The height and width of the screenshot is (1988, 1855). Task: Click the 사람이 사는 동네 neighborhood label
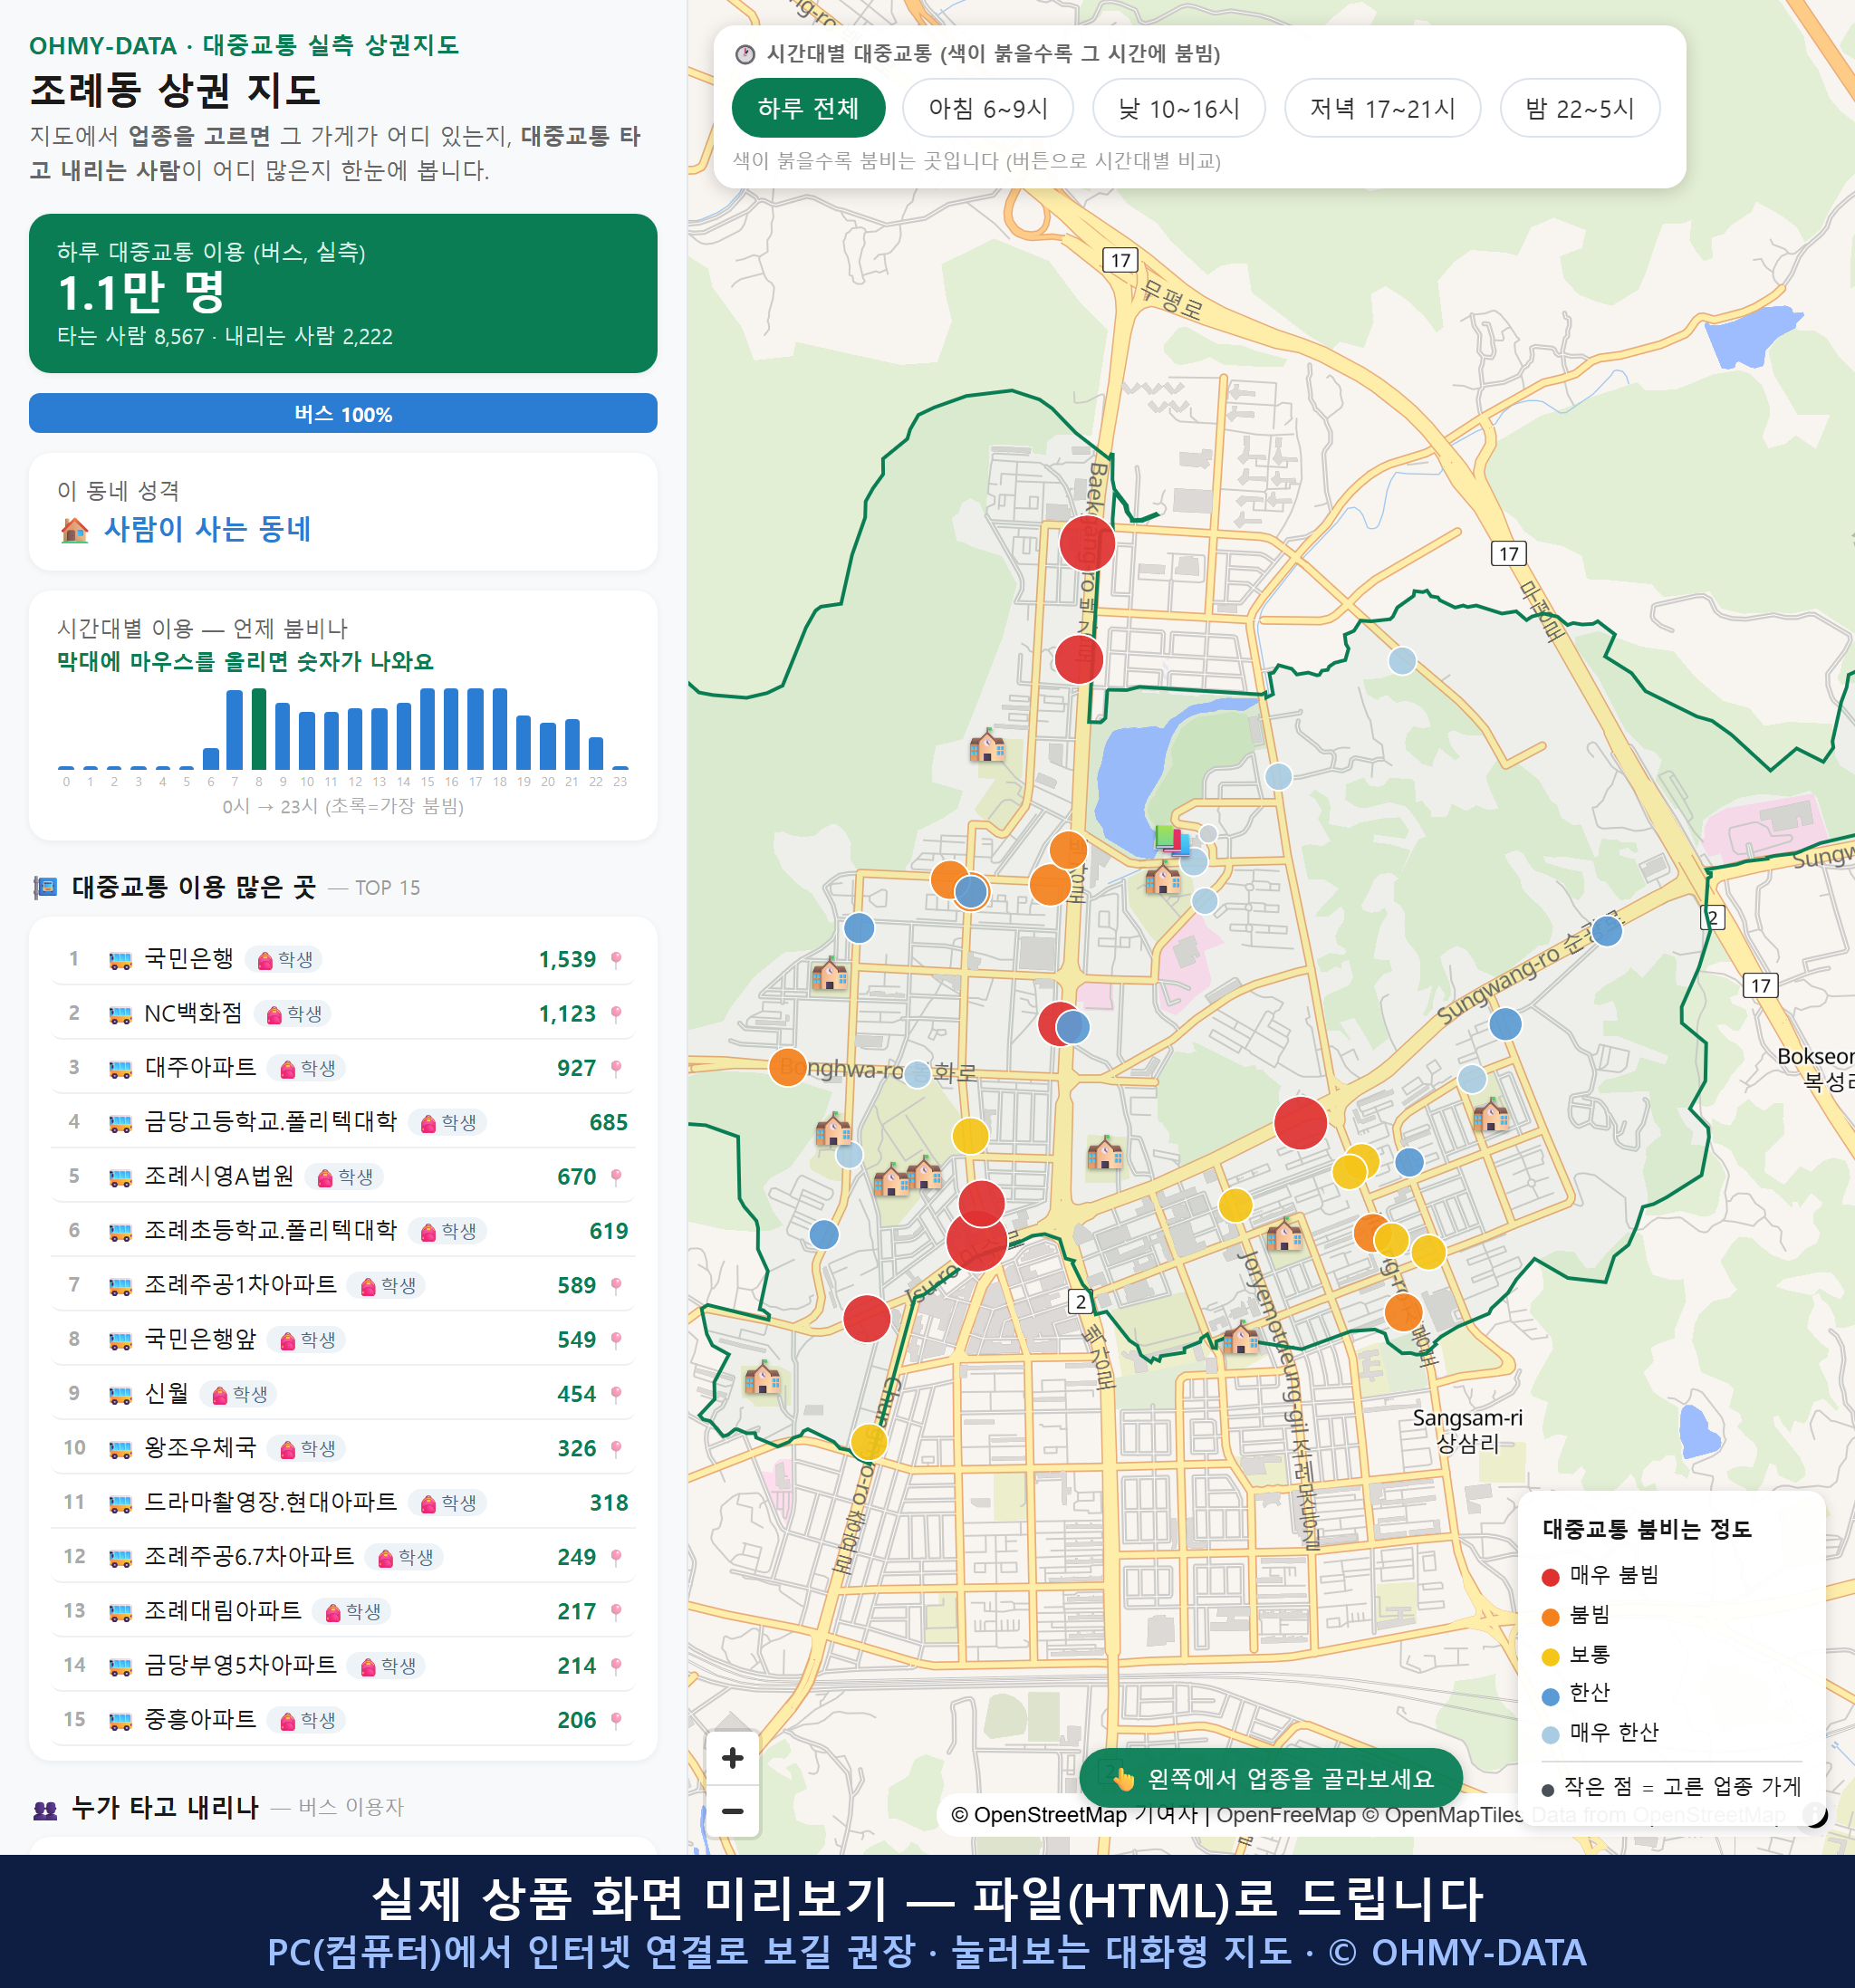pos(208,529)
